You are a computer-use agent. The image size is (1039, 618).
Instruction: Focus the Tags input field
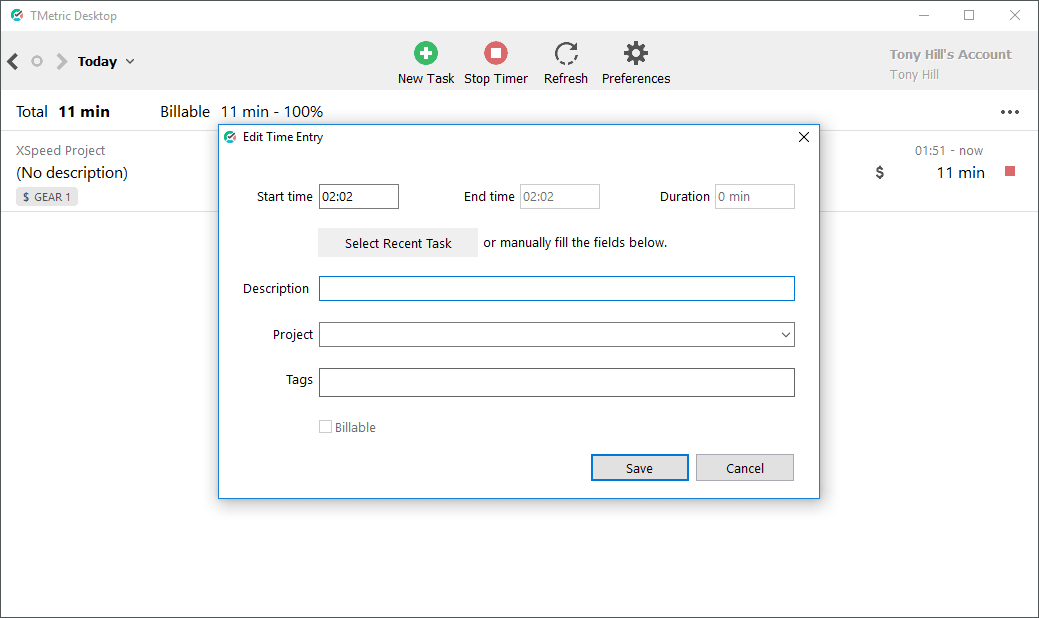pos(556,382)
